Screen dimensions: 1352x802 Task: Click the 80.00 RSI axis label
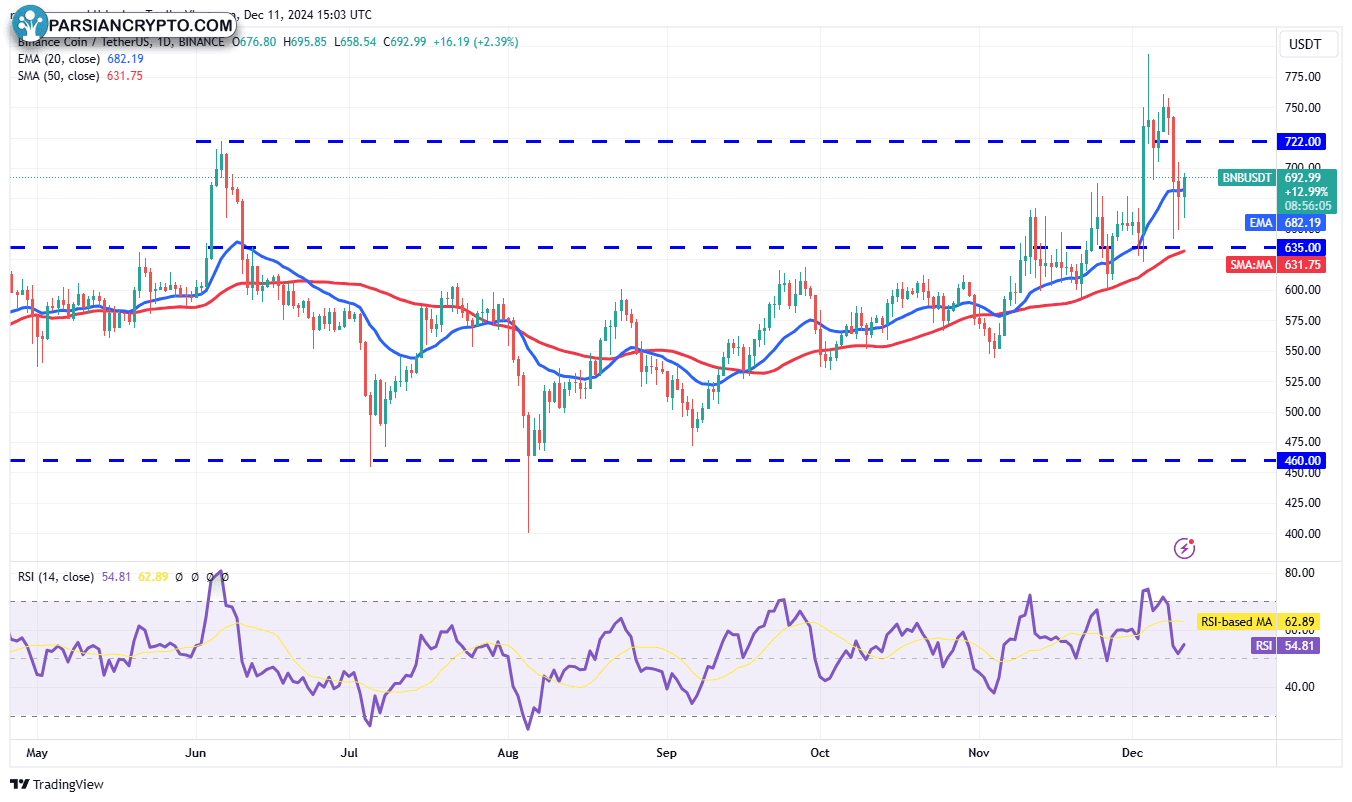[1299, 573]
